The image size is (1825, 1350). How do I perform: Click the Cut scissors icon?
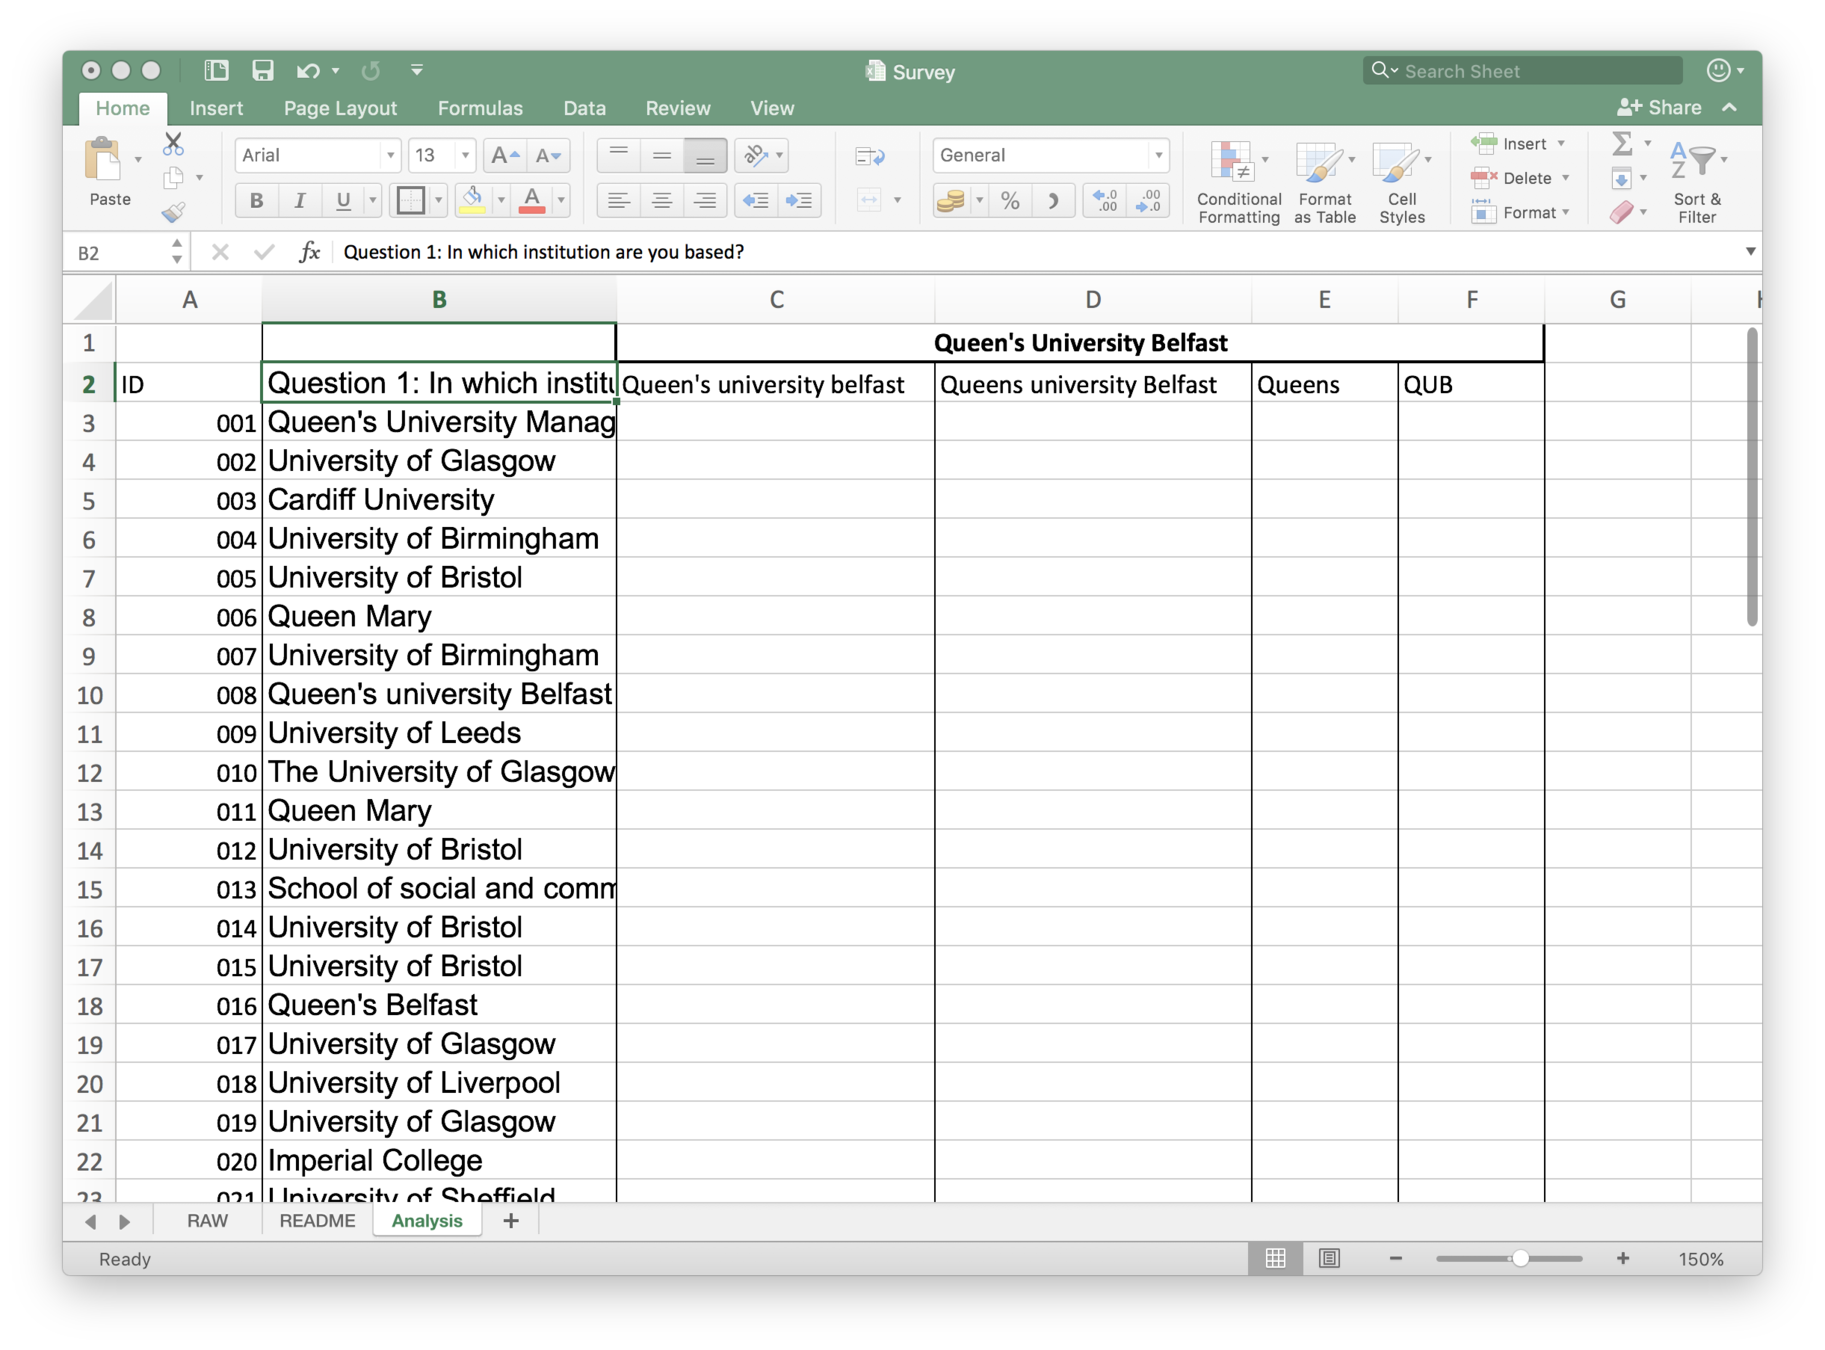pyautogui.click(x=174, y=144)
